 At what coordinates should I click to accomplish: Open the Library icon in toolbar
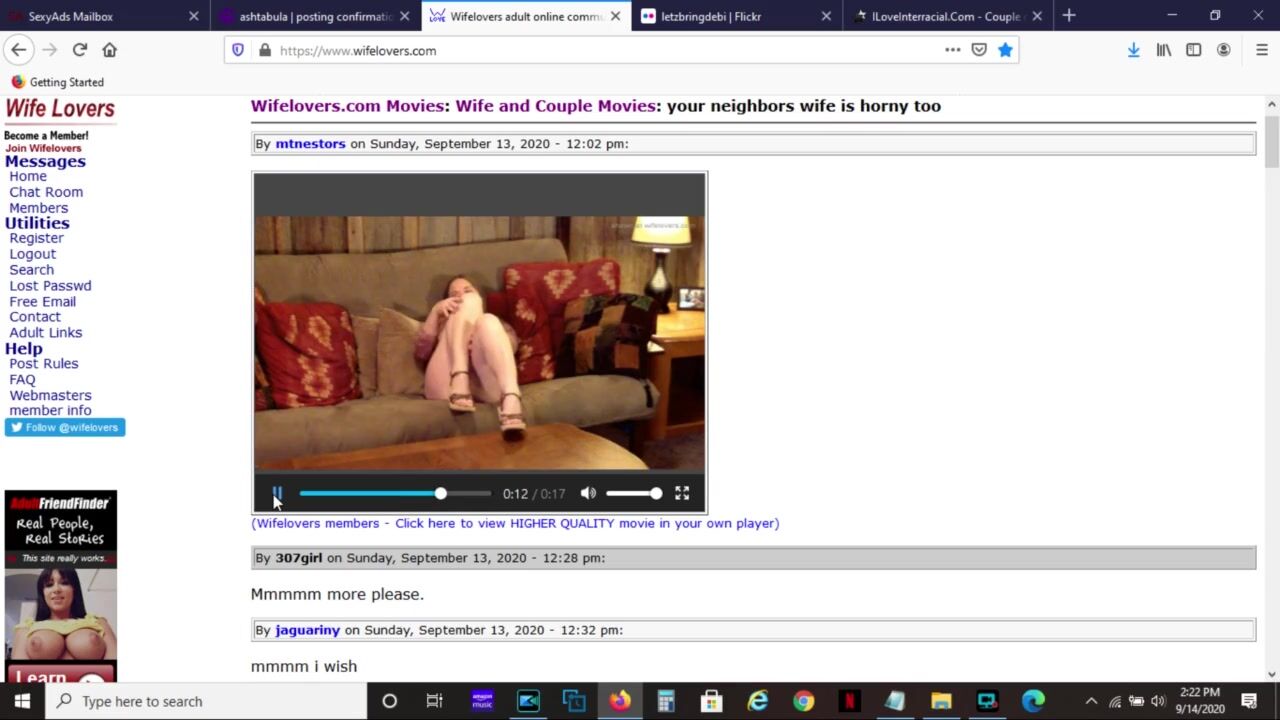tap(1164, 50)
